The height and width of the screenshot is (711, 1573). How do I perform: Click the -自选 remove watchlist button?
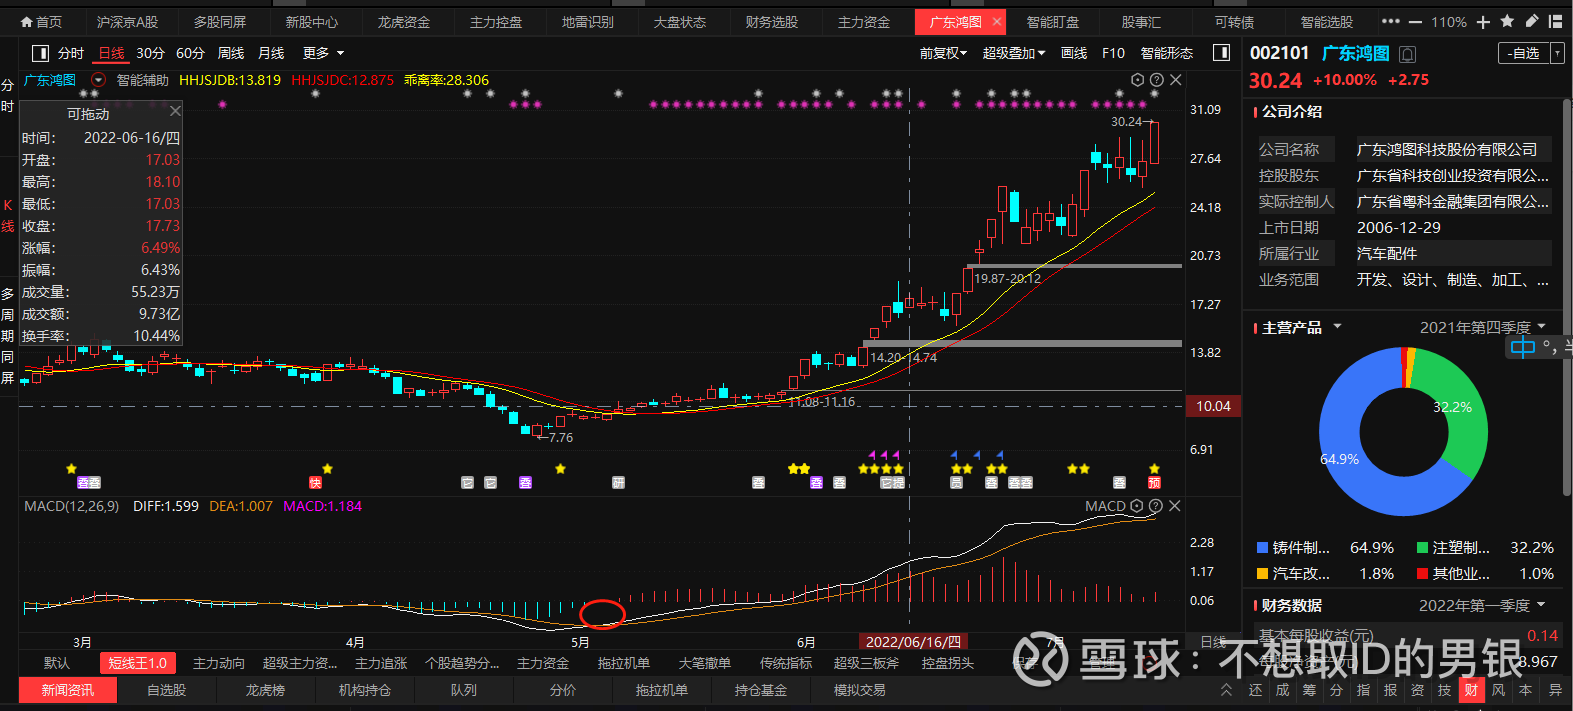(1524, 54)
